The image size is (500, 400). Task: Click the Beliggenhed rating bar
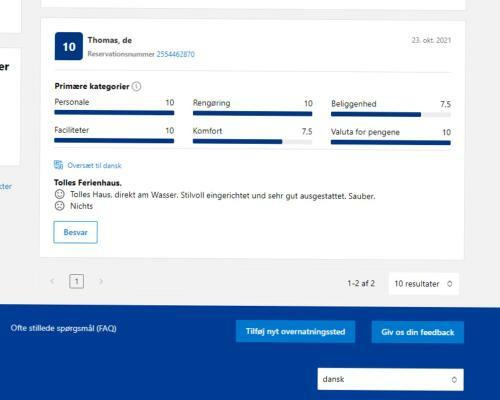pos(391,115)
